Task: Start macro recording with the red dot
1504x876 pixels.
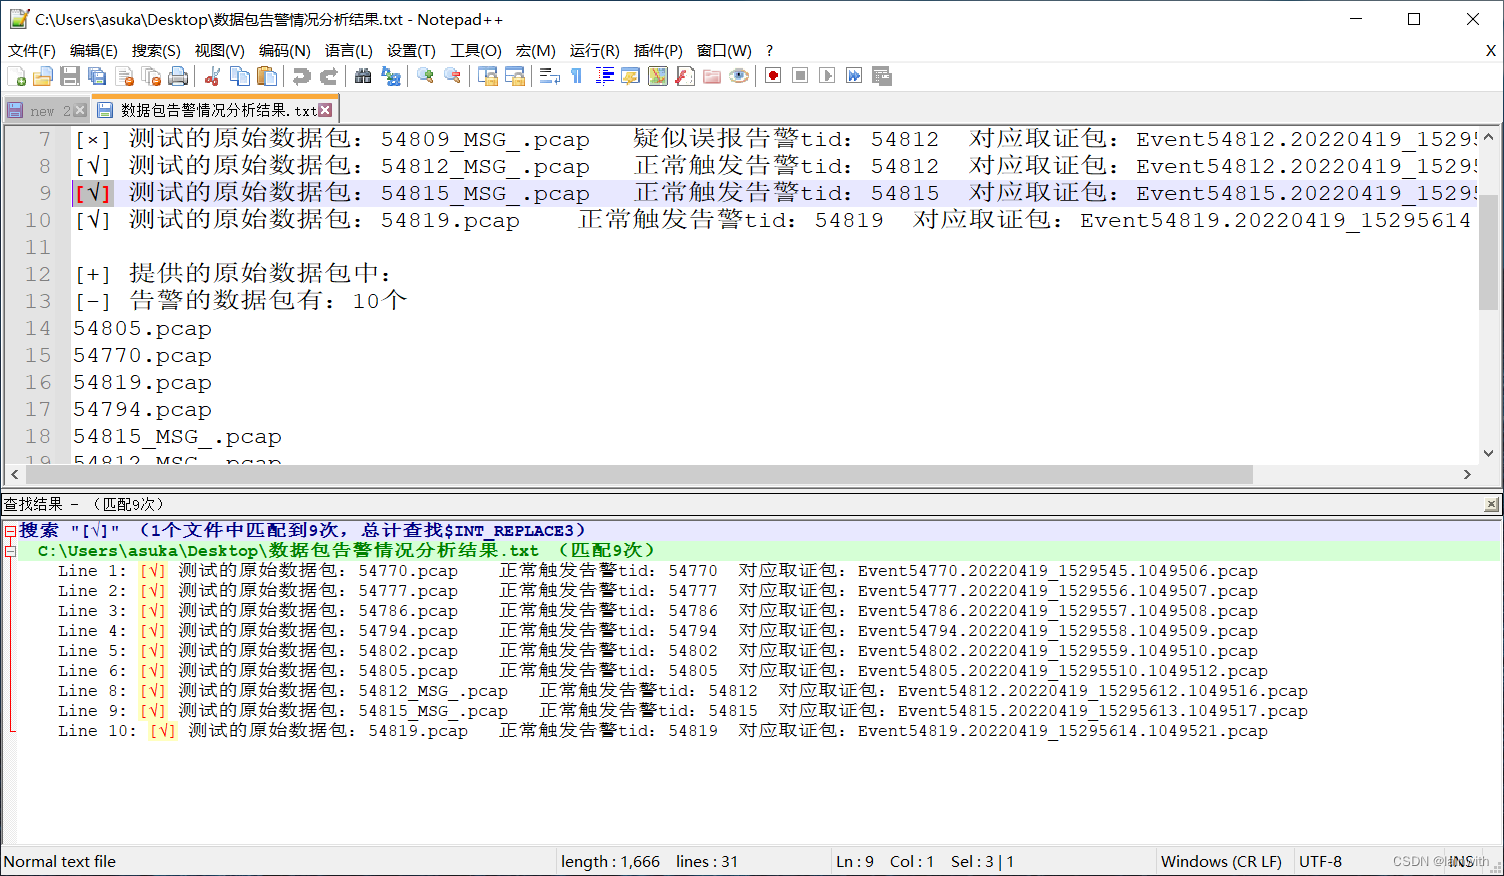Action: pyautogui.click(x=773, y=76)
